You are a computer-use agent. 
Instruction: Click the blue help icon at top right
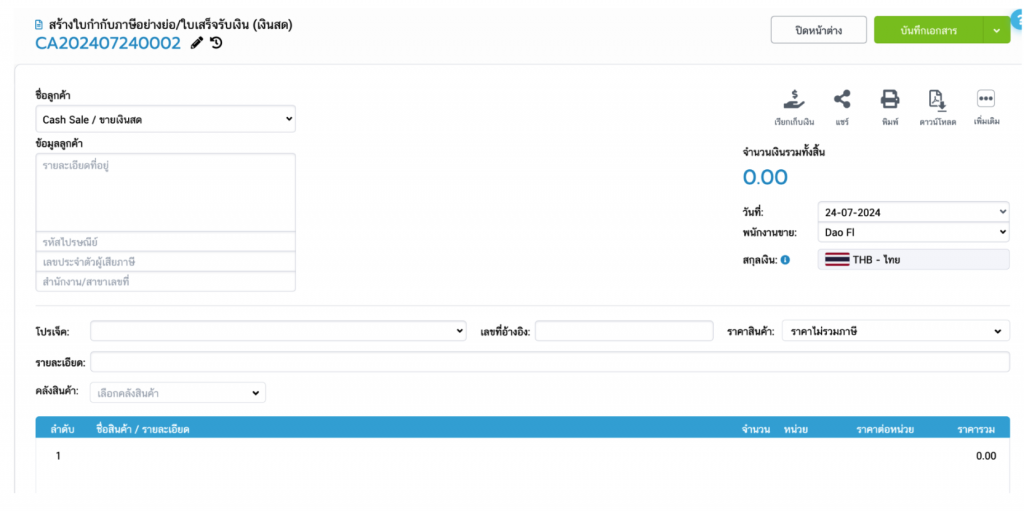1016,18
